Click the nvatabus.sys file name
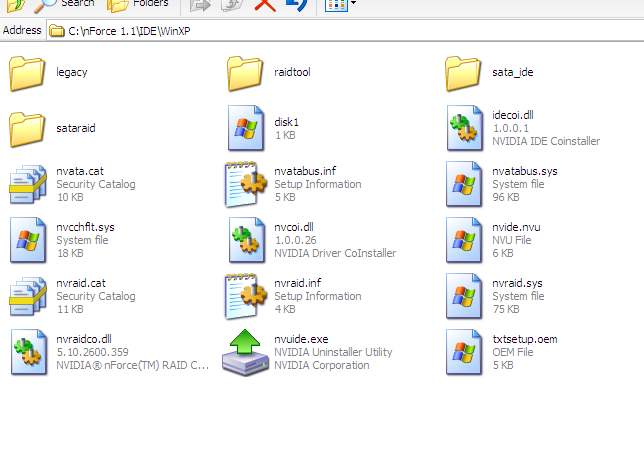The width and height of the screenshot is (644, 451). pos(524,171)
